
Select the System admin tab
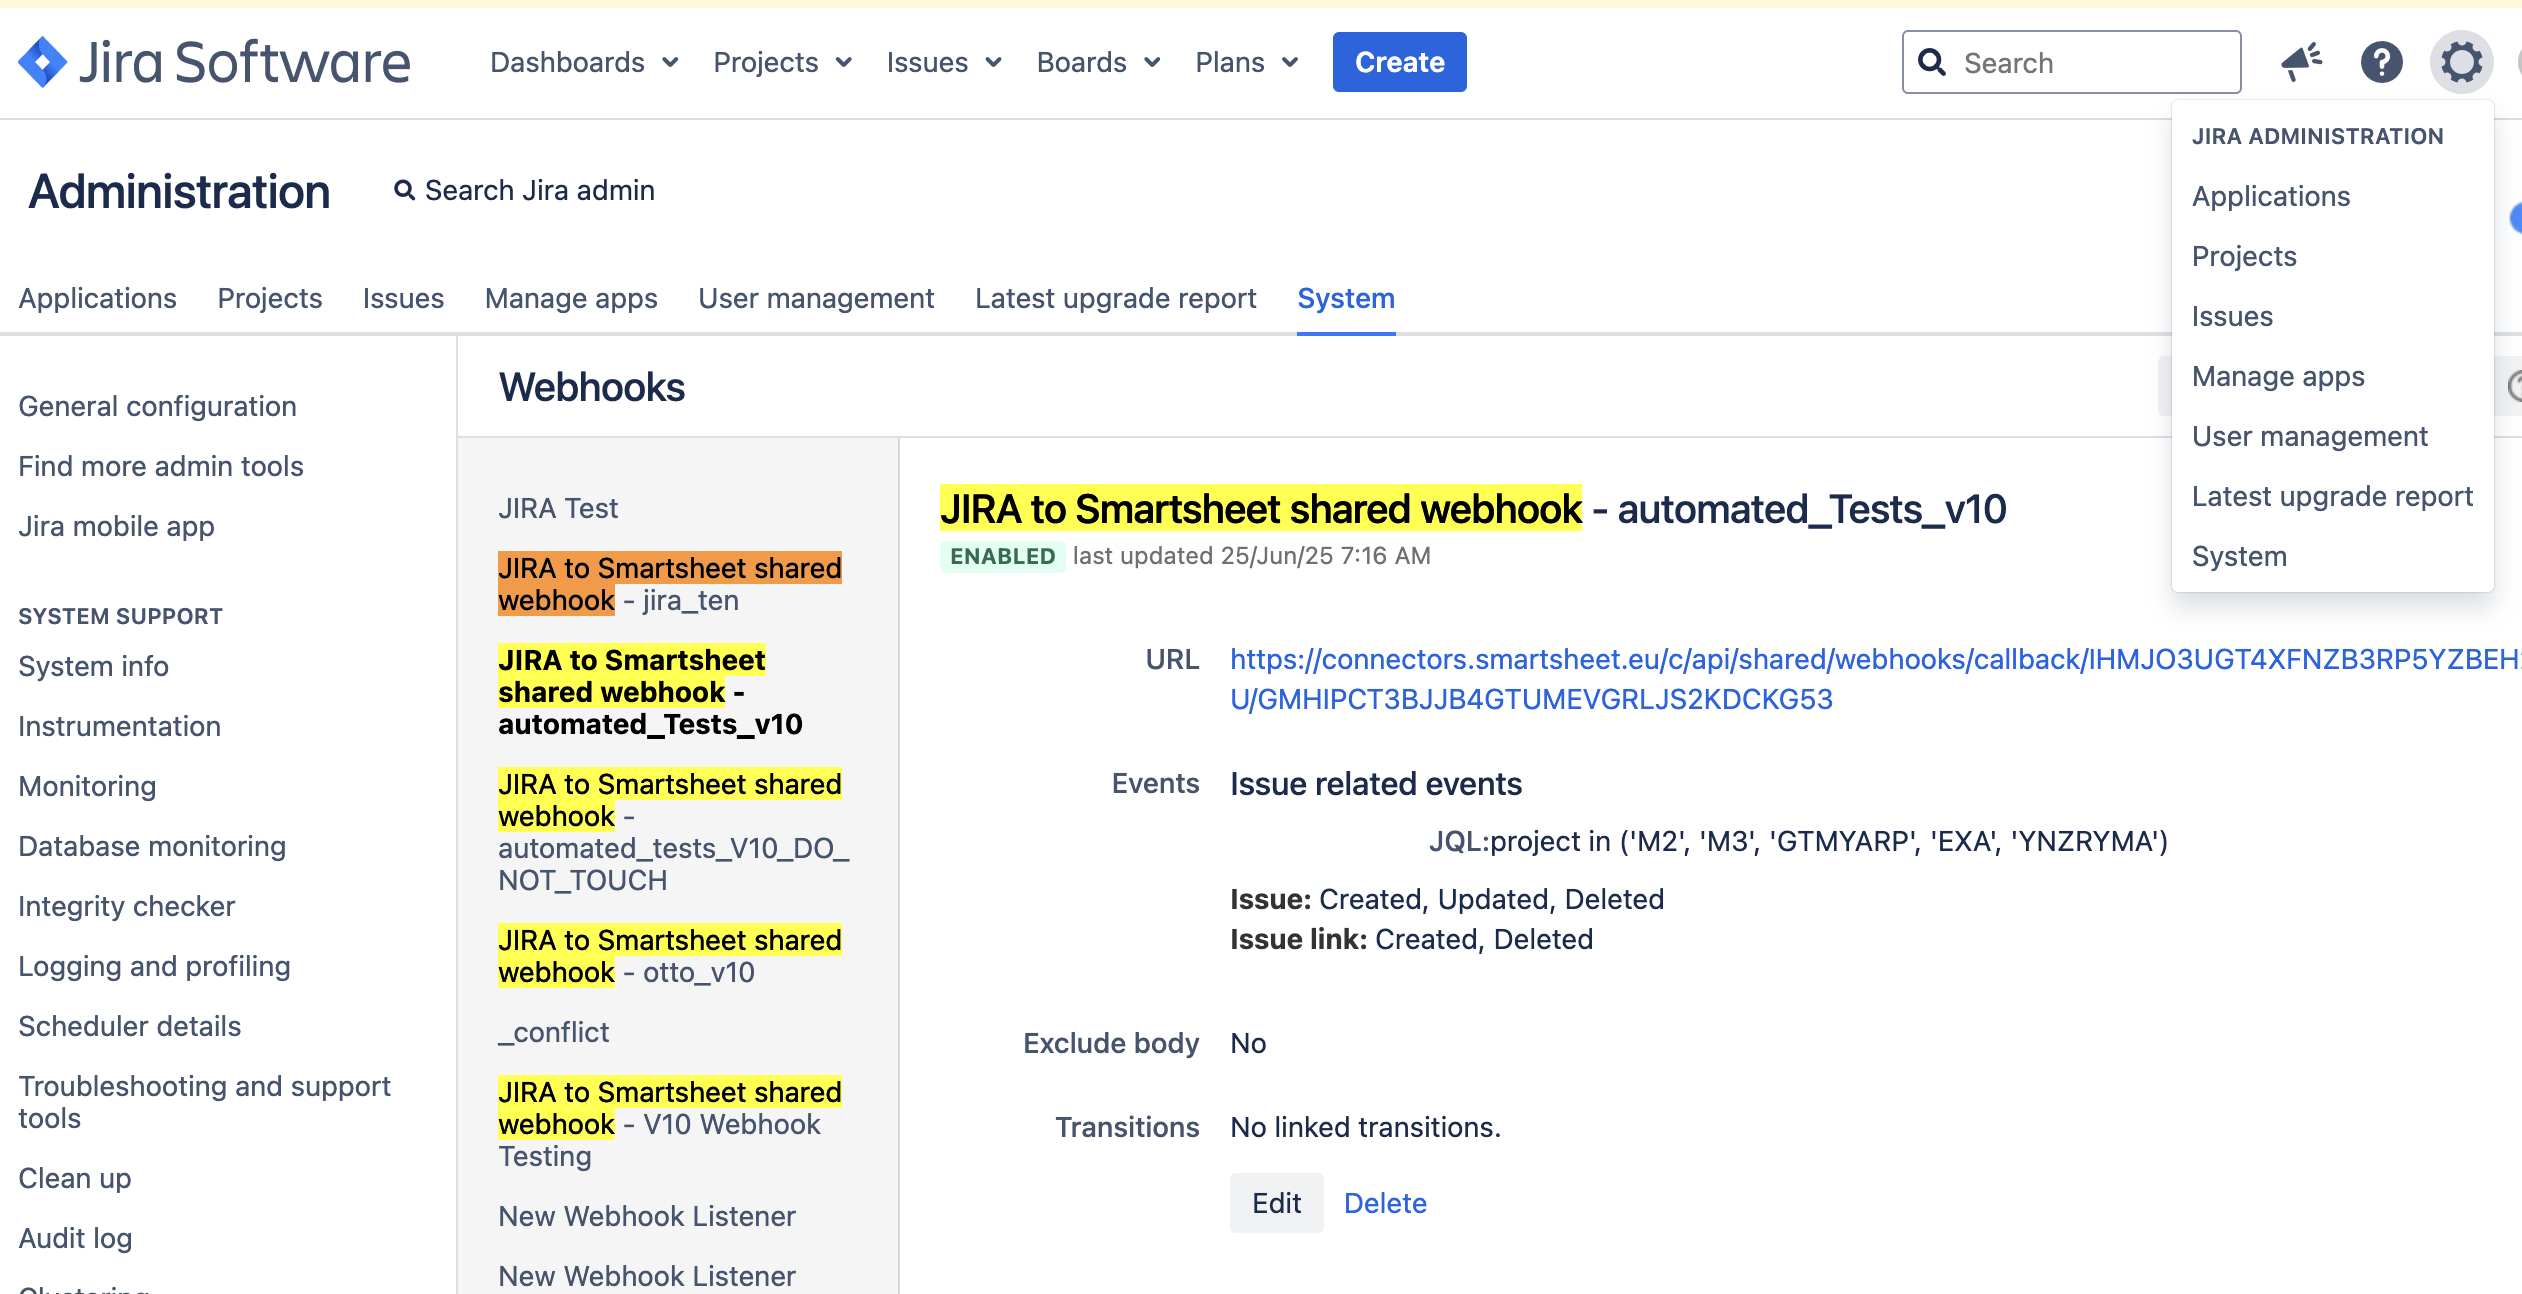1346,298
